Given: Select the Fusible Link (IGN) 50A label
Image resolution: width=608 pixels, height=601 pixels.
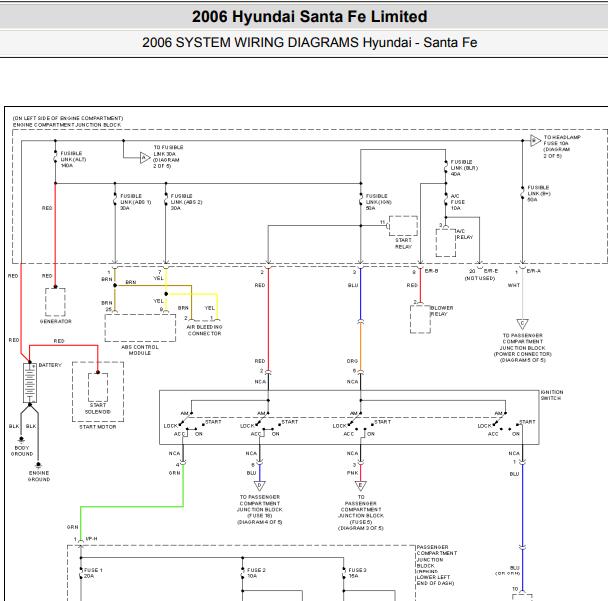Looking at the screenshot, I should (x=379, y=202).
